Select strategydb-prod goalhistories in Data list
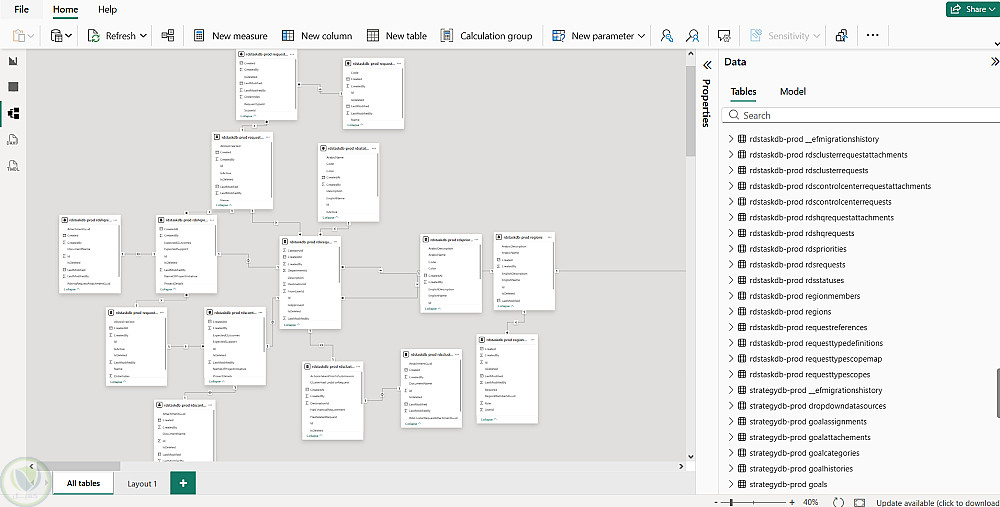This screenshot has width=1000, height=507. point(801,469)
